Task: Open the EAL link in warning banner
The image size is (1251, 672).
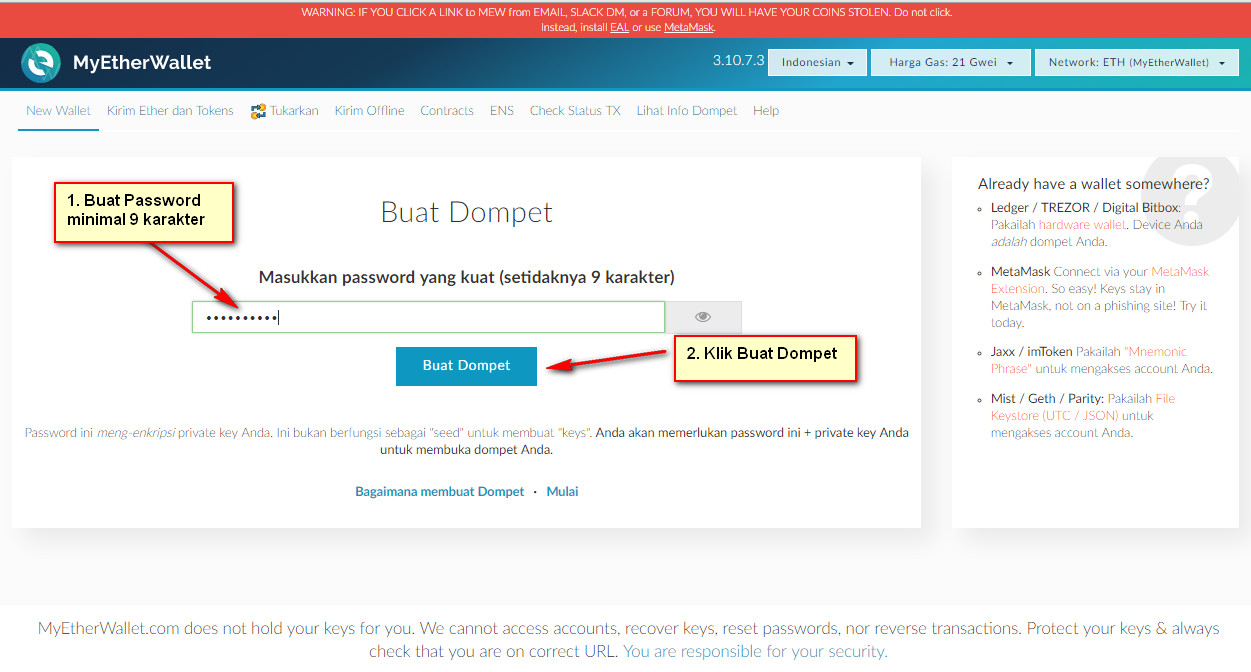Action: pos(619,28)
